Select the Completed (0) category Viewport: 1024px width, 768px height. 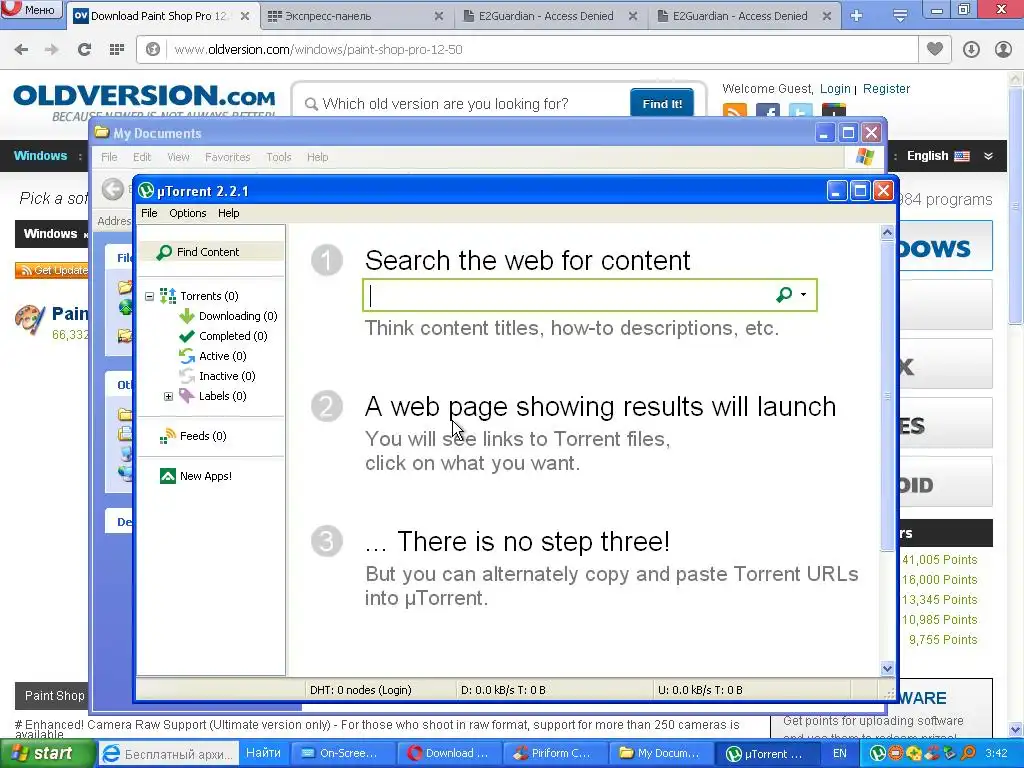223,336
